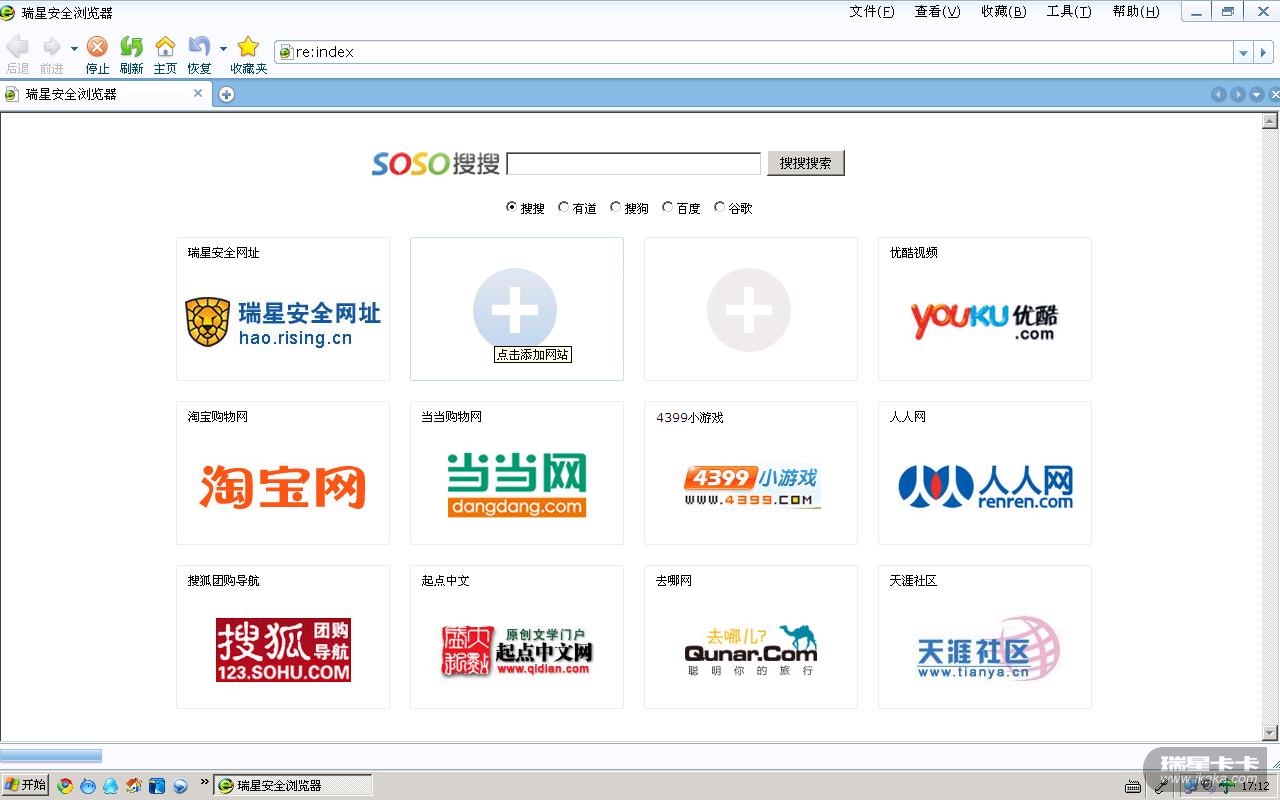Image resolution: width=1280 pixels, height=800 pixels.
Task: Click the Windows 开始 Start button
Action: [25, 785]
